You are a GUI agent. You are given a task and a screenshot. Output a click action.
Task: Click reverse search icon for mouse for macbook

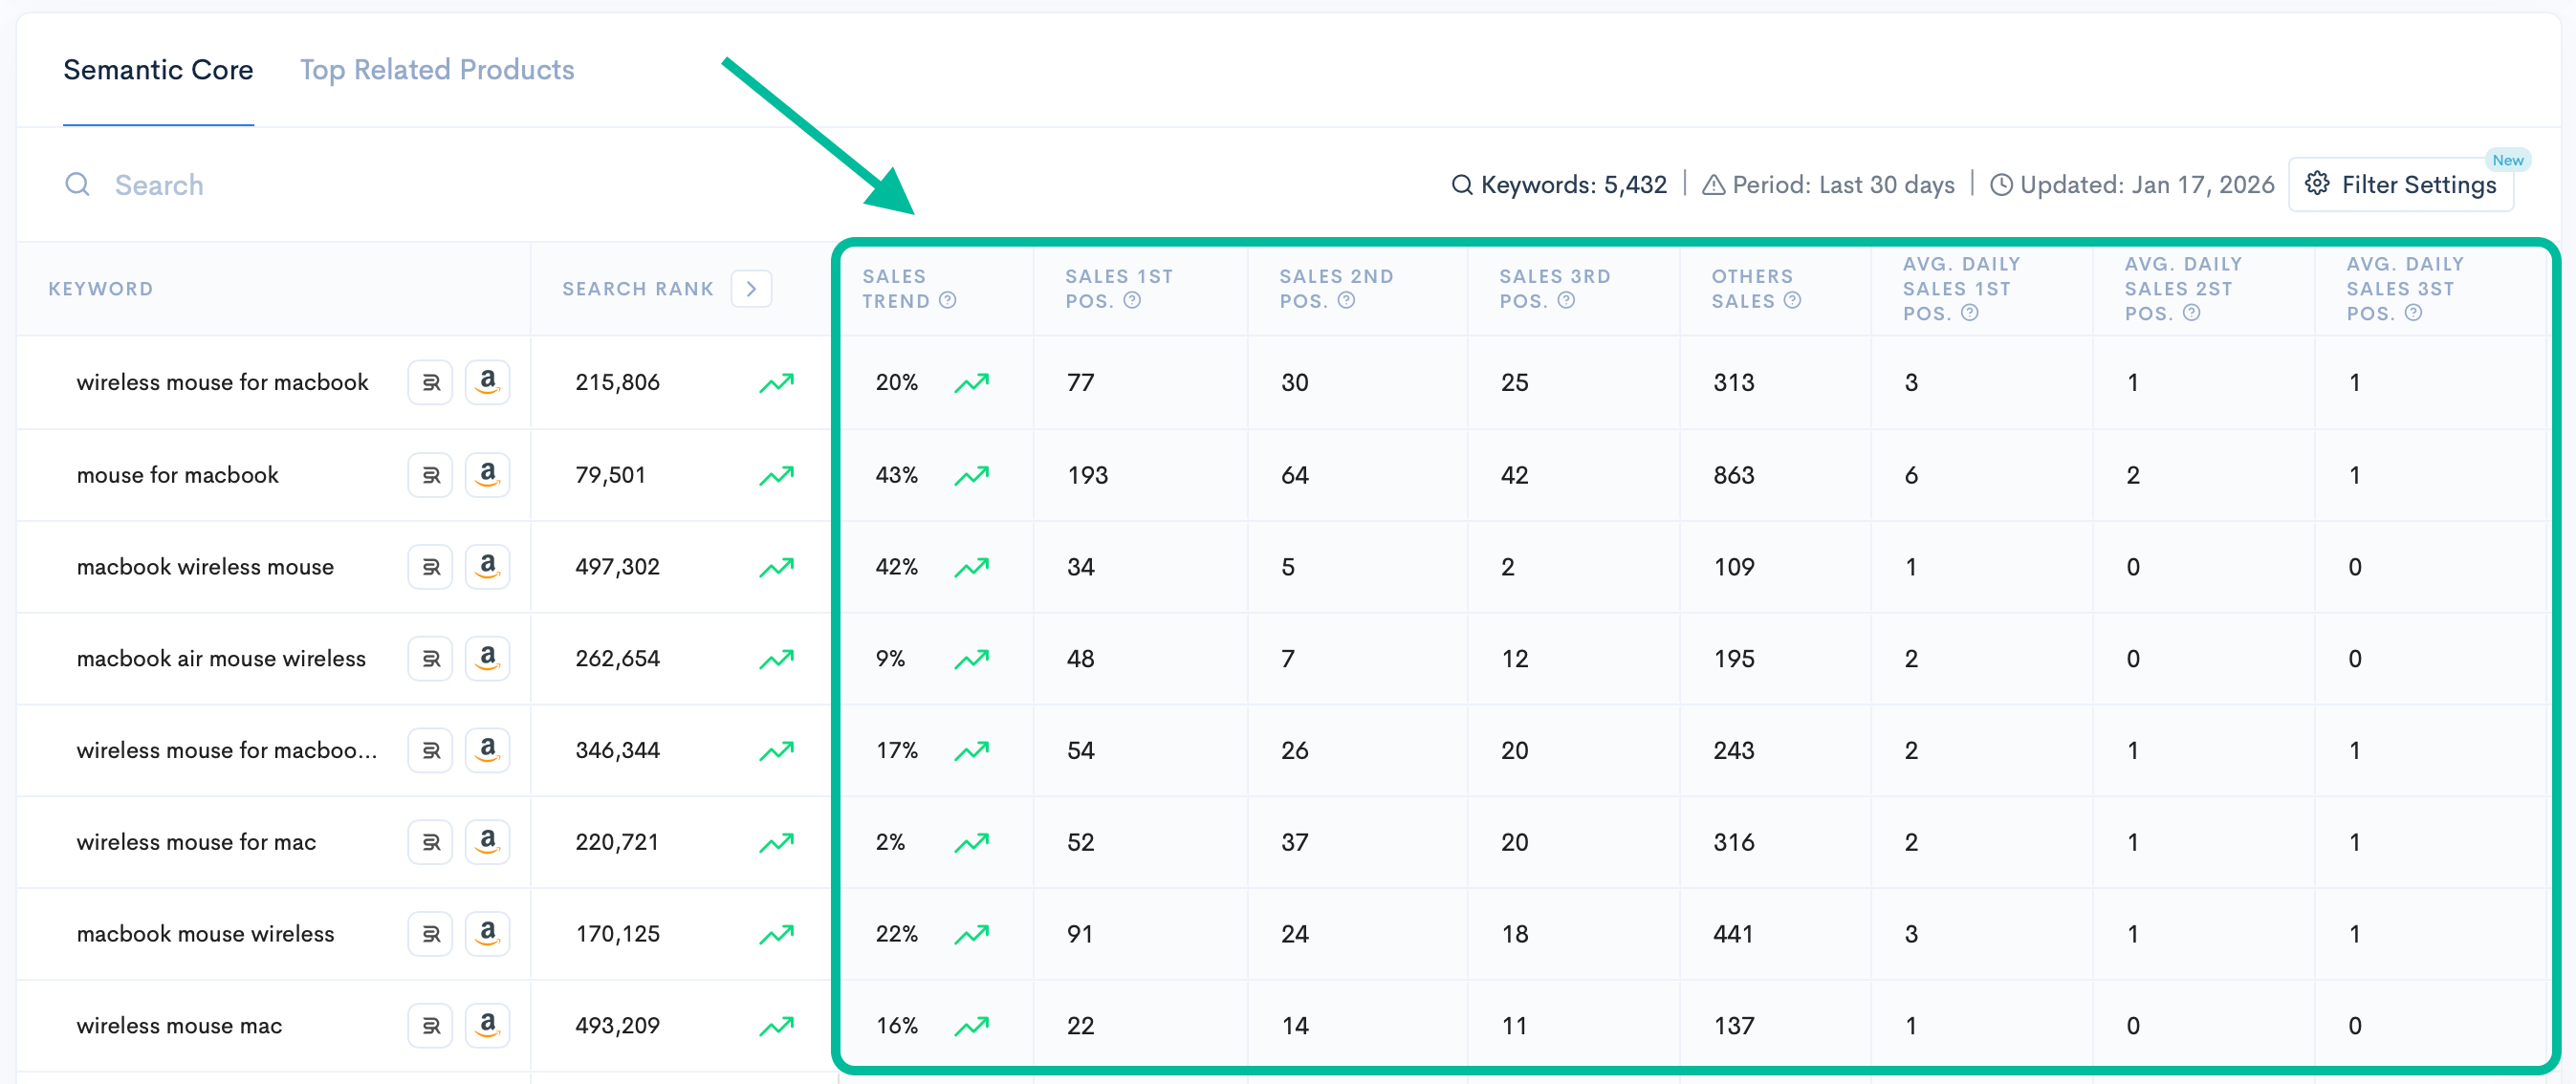tap(431, 475)
